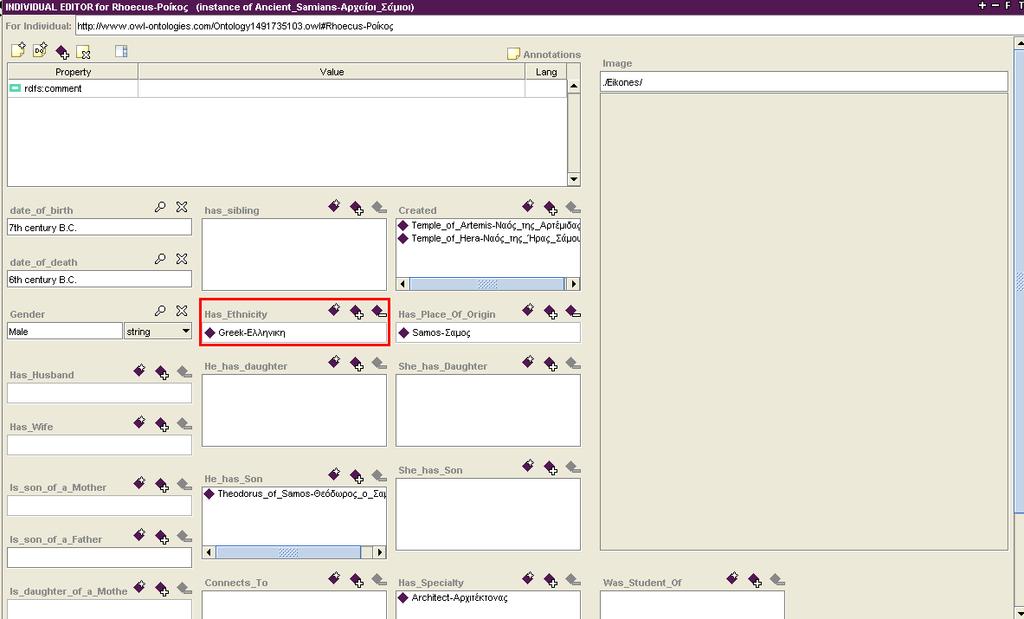1024x619 pixels.
Task: Click the horizontal scrollbar thumb of Created list
Action: click(x=487, y=284)
